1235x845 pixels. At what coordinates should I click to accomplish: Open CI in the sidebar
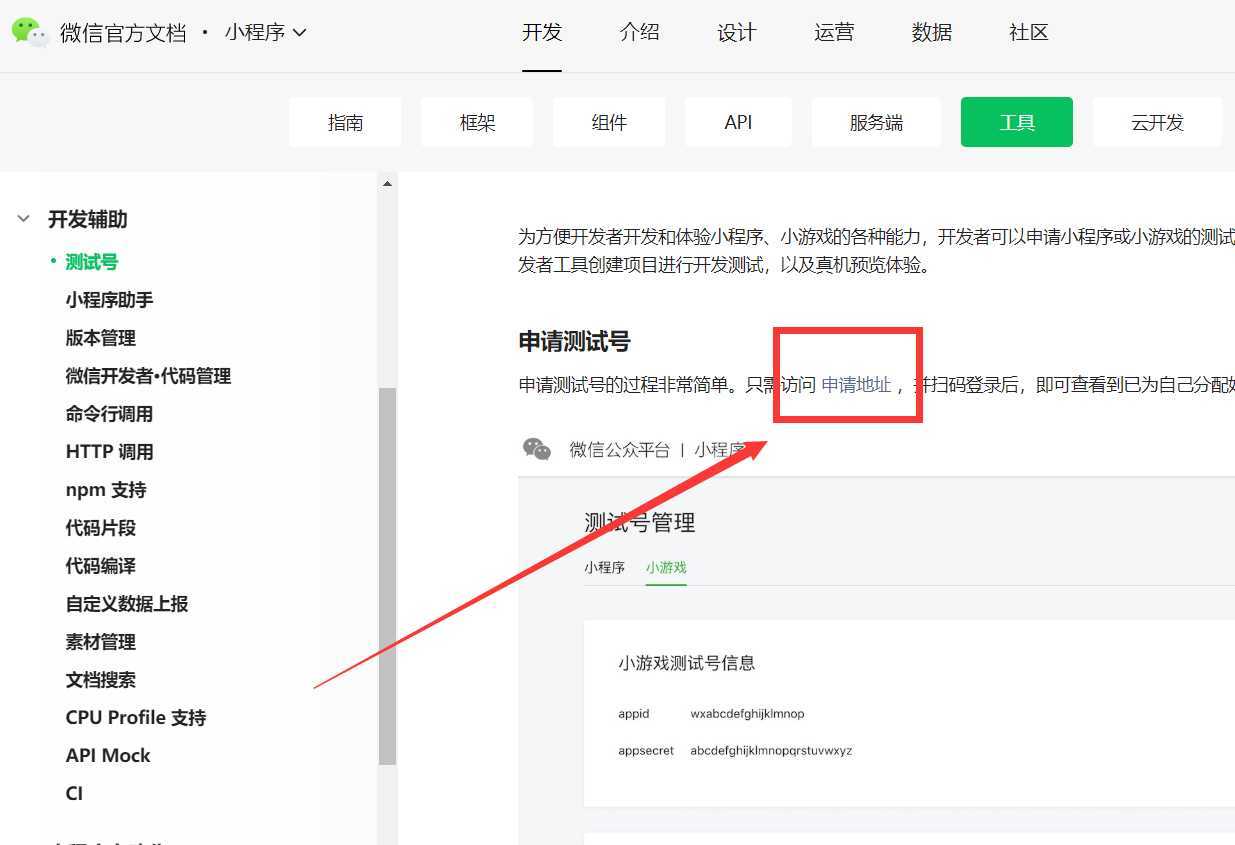[x=74, y=794]
